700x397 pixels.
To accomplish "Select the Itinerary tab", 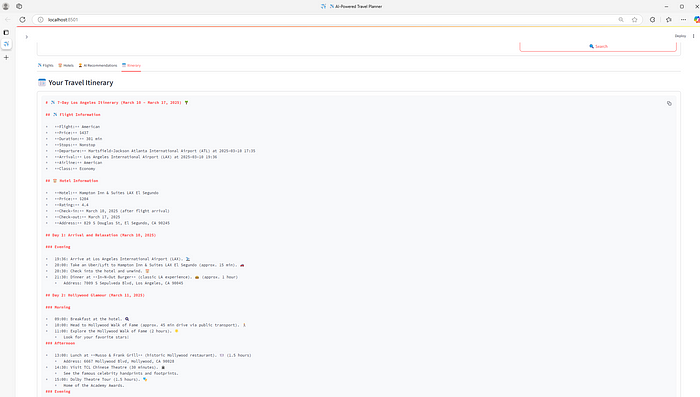I will coord(131,65).
